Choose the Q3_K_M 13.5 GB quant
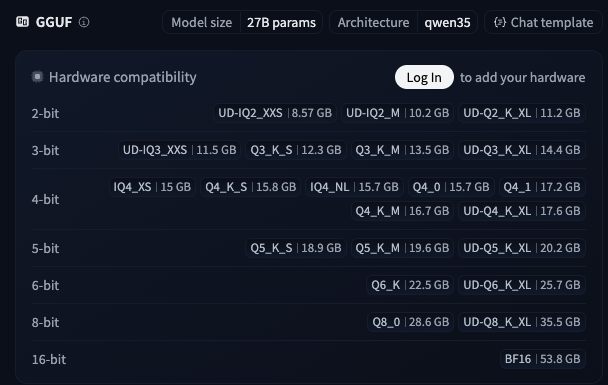This screenshot has height=385, width=608. pyautogui.click(x=402, y=150)
